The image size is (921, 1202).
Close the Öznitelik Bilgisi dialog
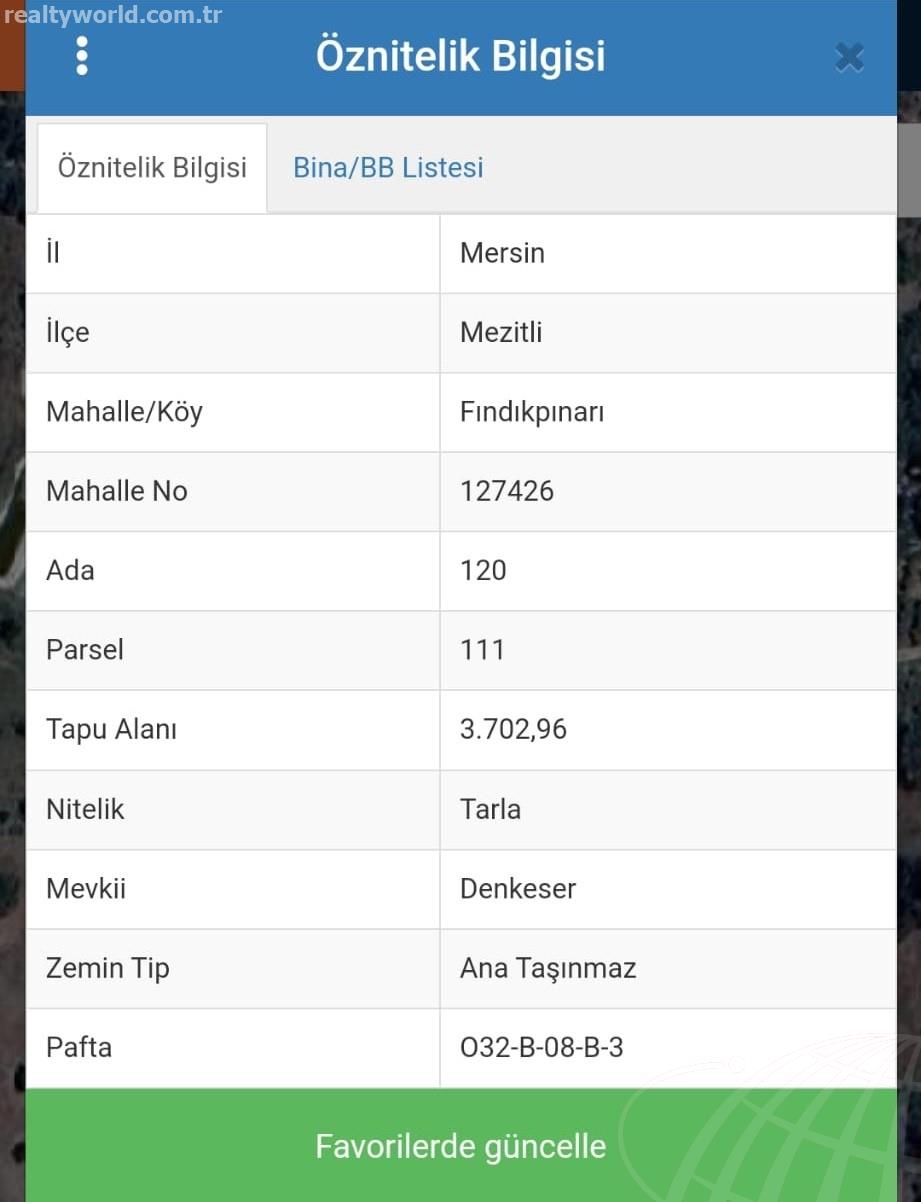(x=849, y=57)
